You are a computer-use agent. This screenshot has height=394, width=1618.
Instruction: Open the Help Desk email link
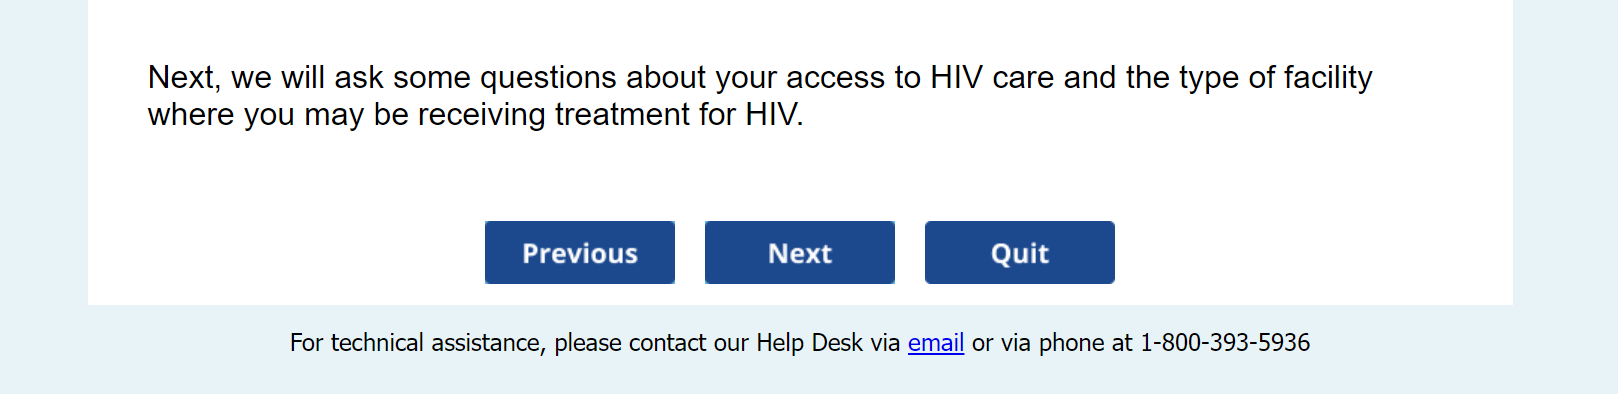(x=936, y=343)
